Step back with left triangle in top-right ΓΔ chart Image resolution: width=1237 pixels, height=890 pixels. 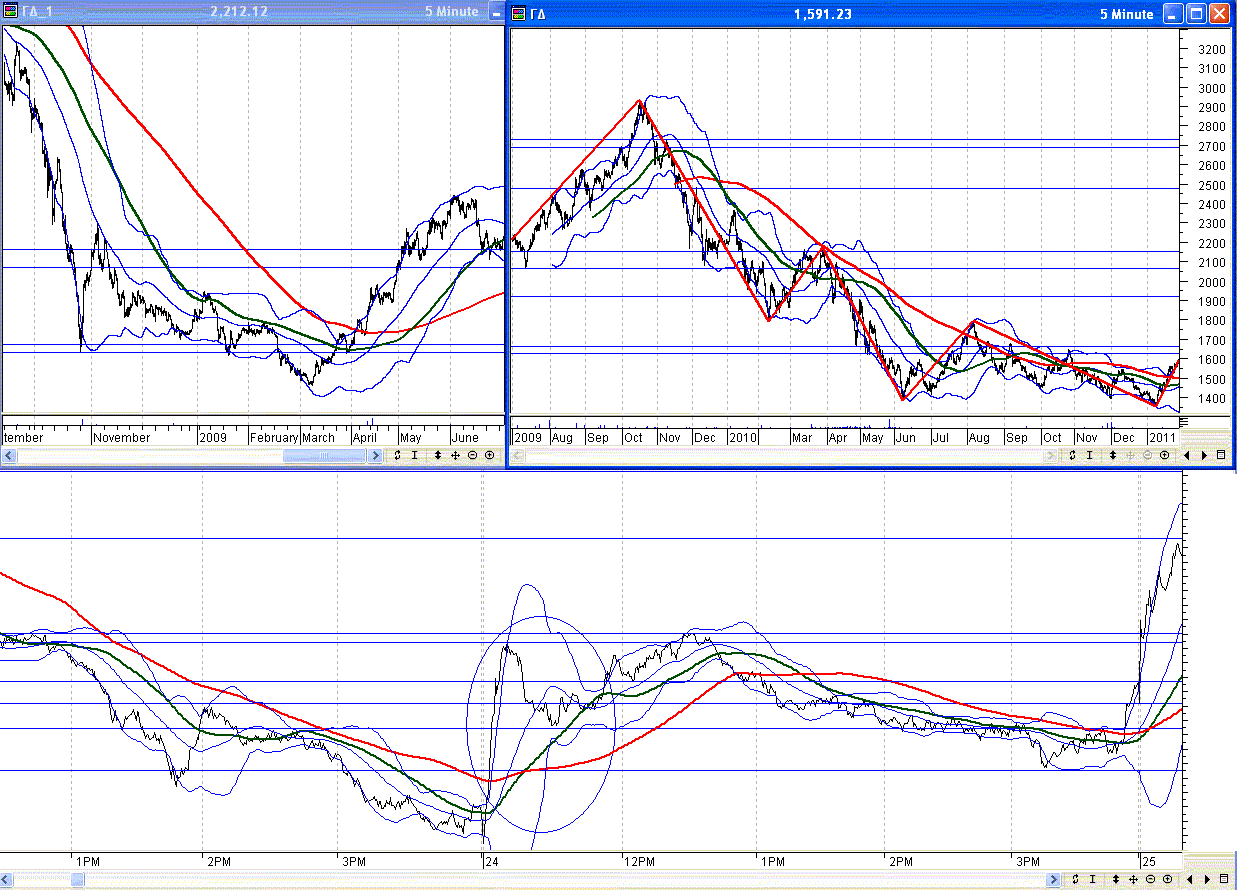(1188, 455)
